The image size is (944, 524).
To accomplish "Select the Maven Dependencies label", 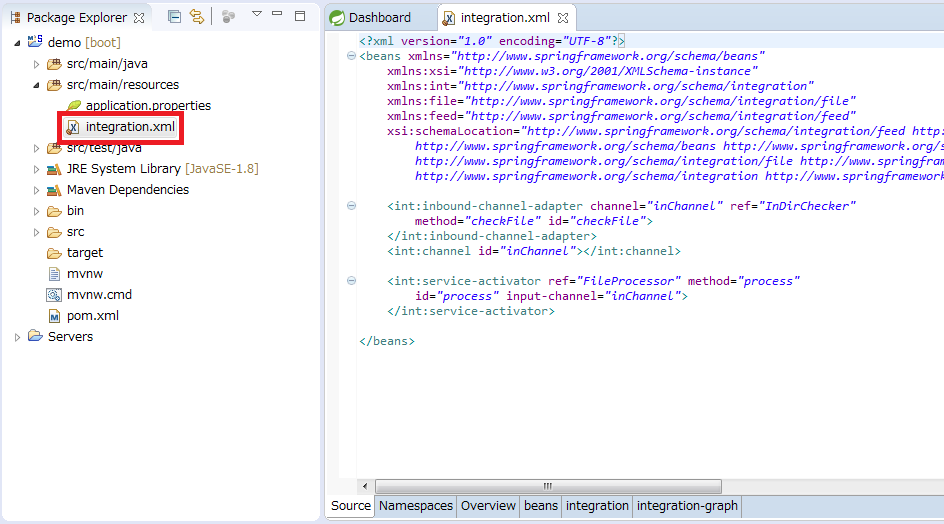I will click(128, 190).
